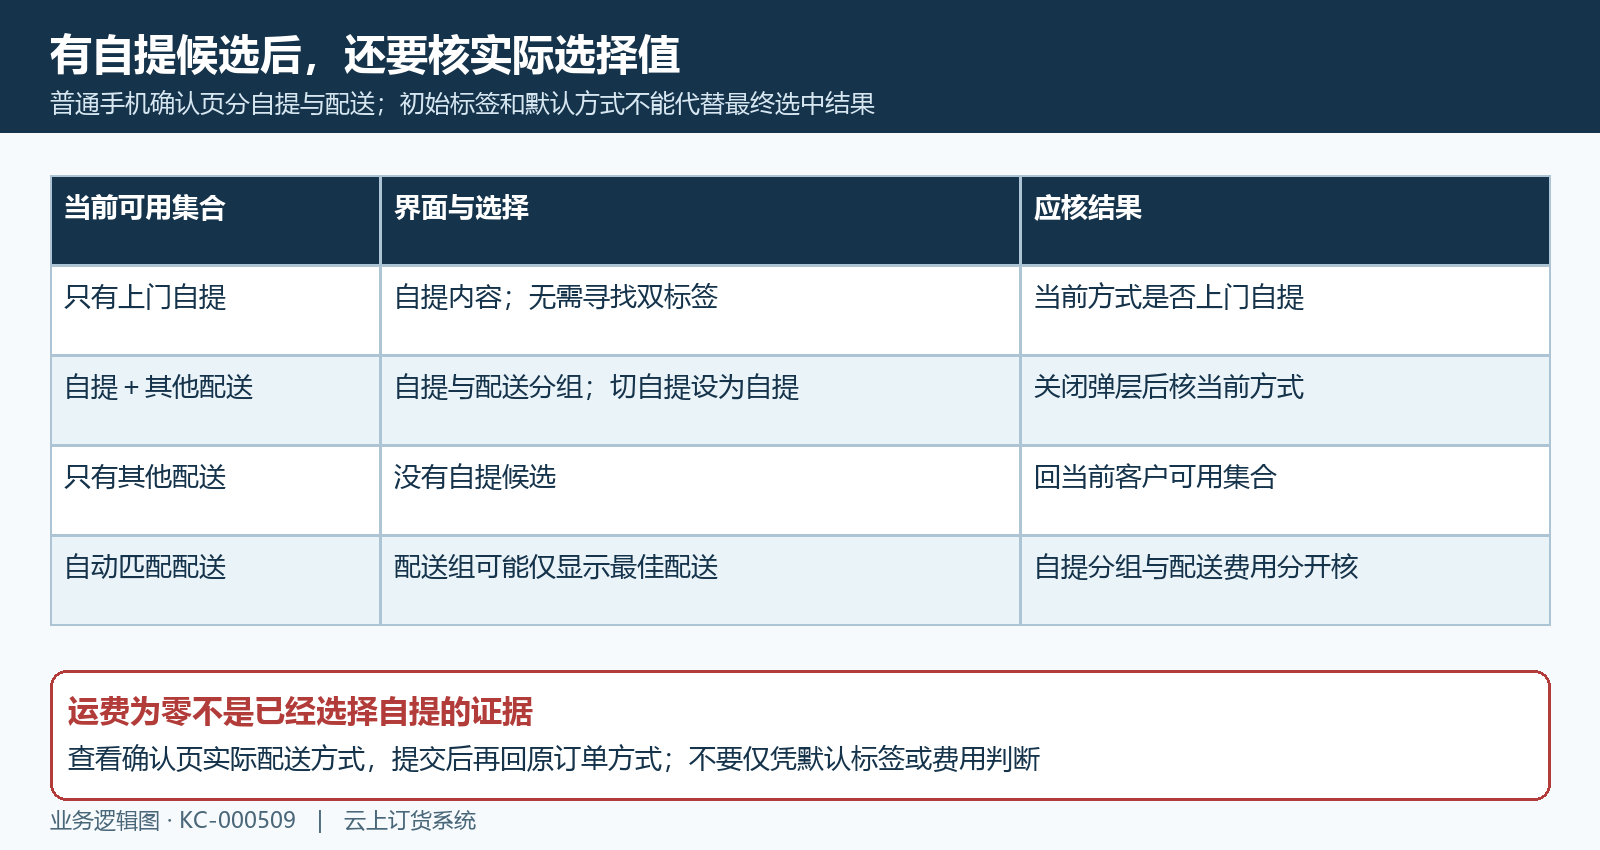Click the footer text 云上订货系统
Screen dimensions: 1600x850
[x=410, y=821]
